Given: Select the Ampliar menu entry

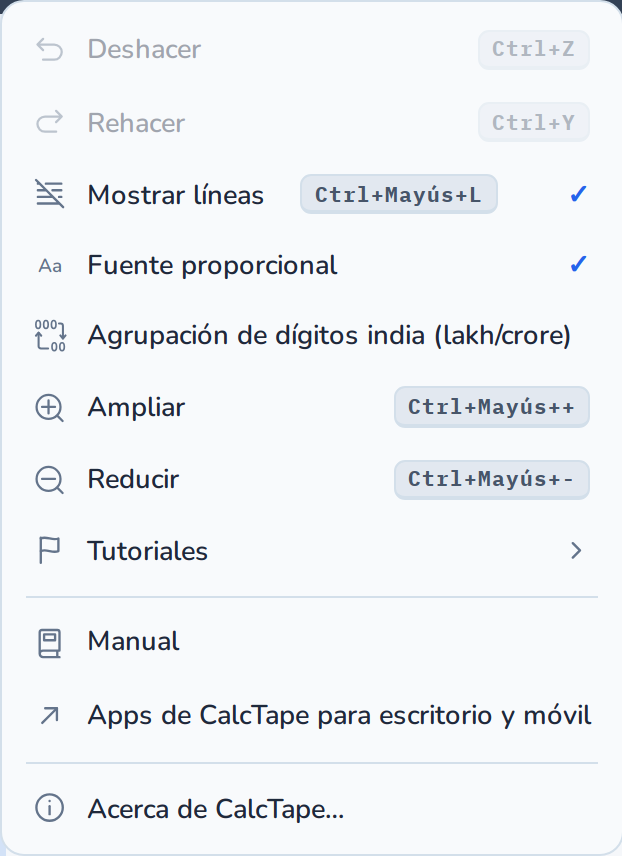Looking at the screenshot, I should click(311, 407).
